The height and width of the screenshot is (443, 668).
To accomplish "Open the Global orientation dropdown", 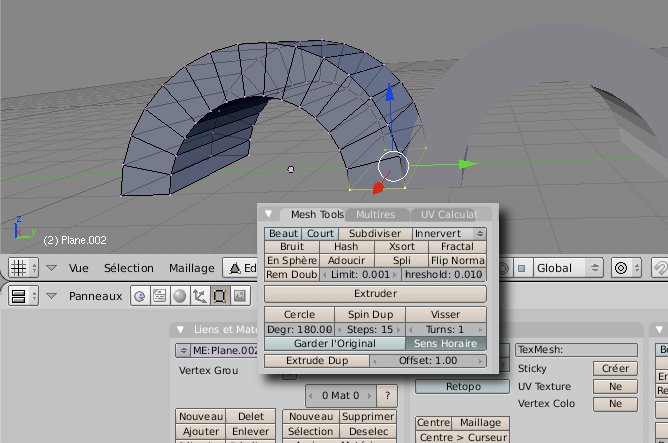I will click(x=568, y=268).
